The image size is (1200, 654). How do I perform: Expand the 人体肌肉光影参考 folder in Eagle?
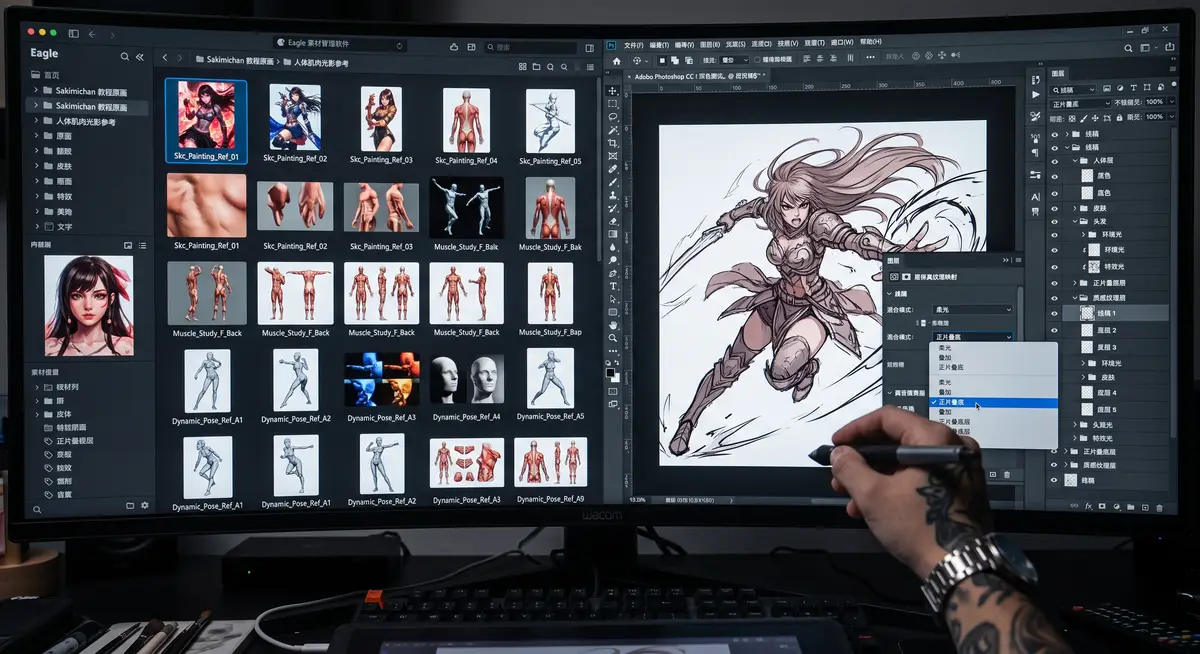(37, 121)
